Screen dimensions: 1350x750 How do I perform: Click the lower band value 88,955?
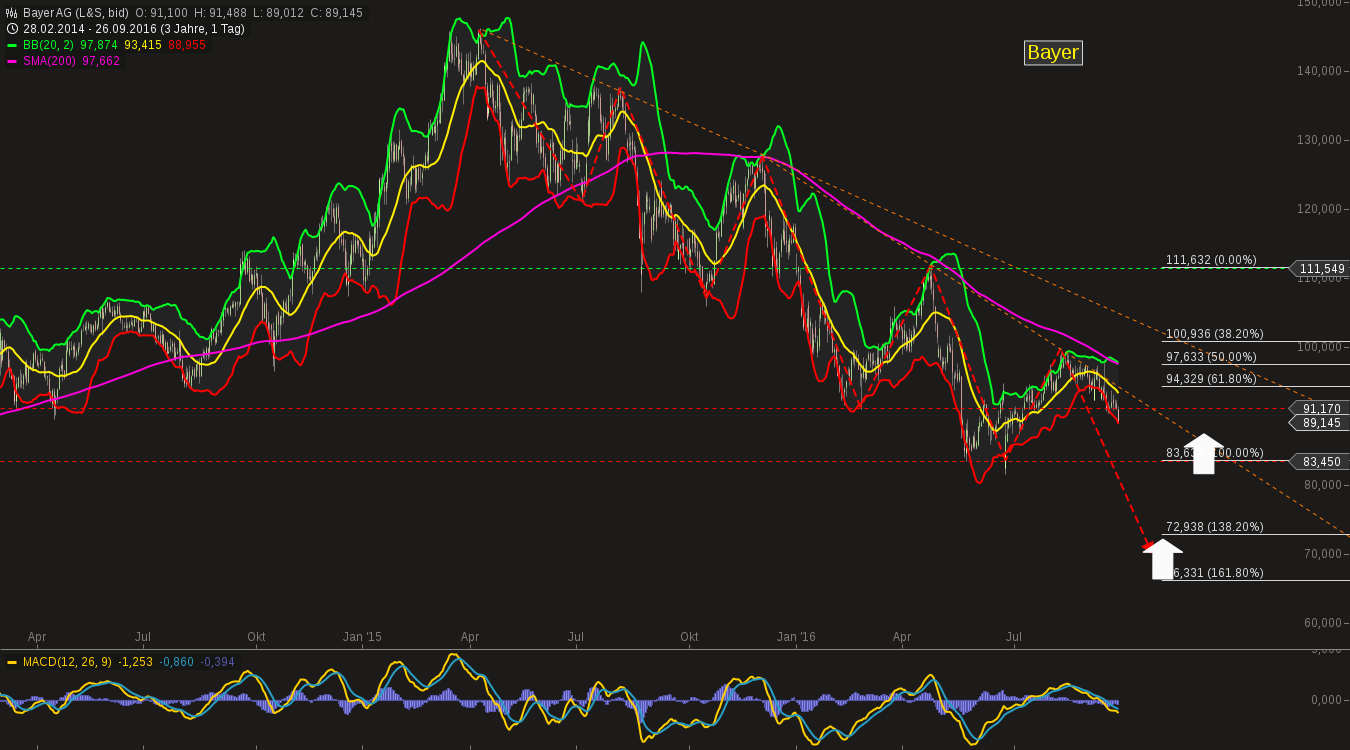tap(187, 45)
